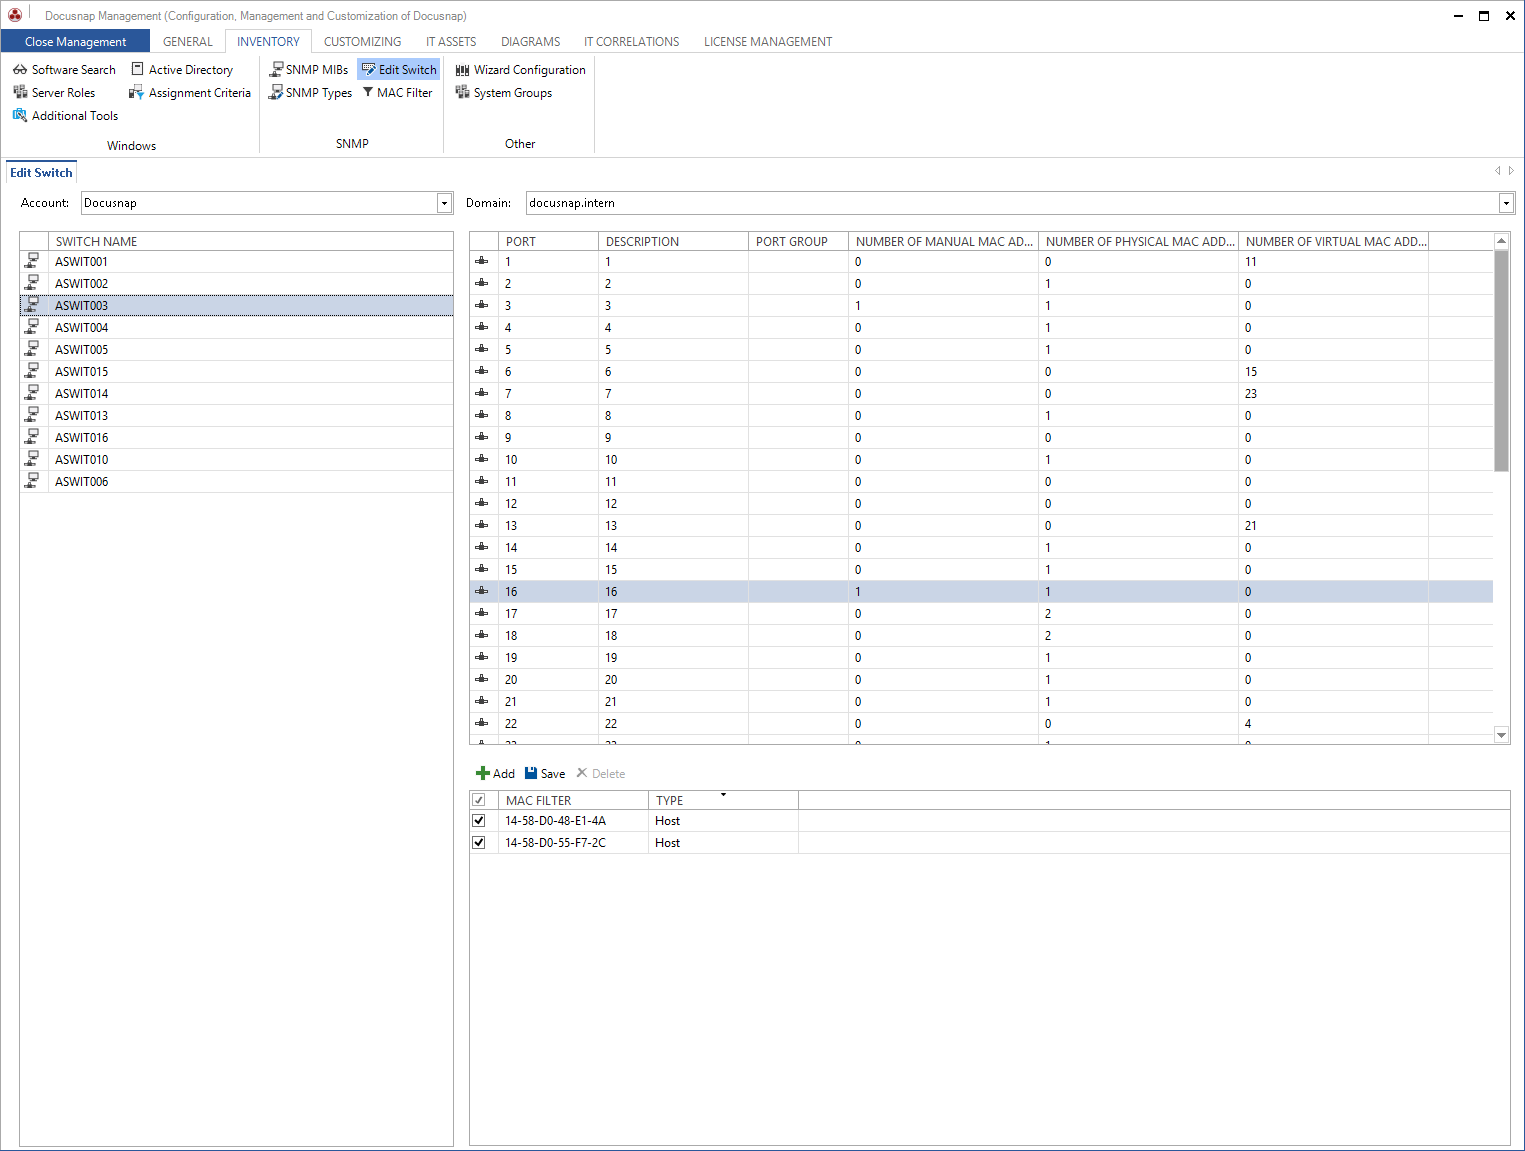Expand the Domain dropdown
Image resolution: width=1525 pixels, height=1151 pixels.
click(1506, 203)
